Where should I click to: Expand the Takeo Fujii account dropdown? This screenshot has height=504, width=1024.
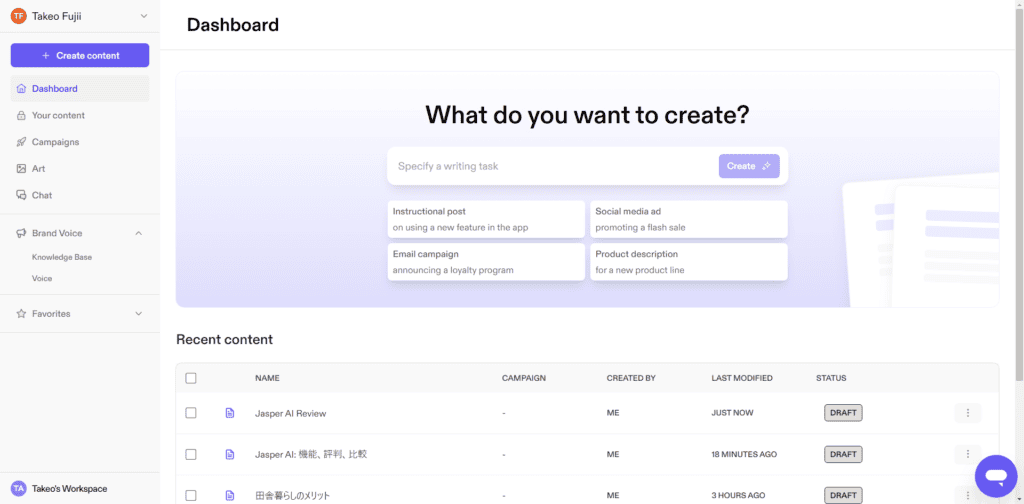point(144,16)
